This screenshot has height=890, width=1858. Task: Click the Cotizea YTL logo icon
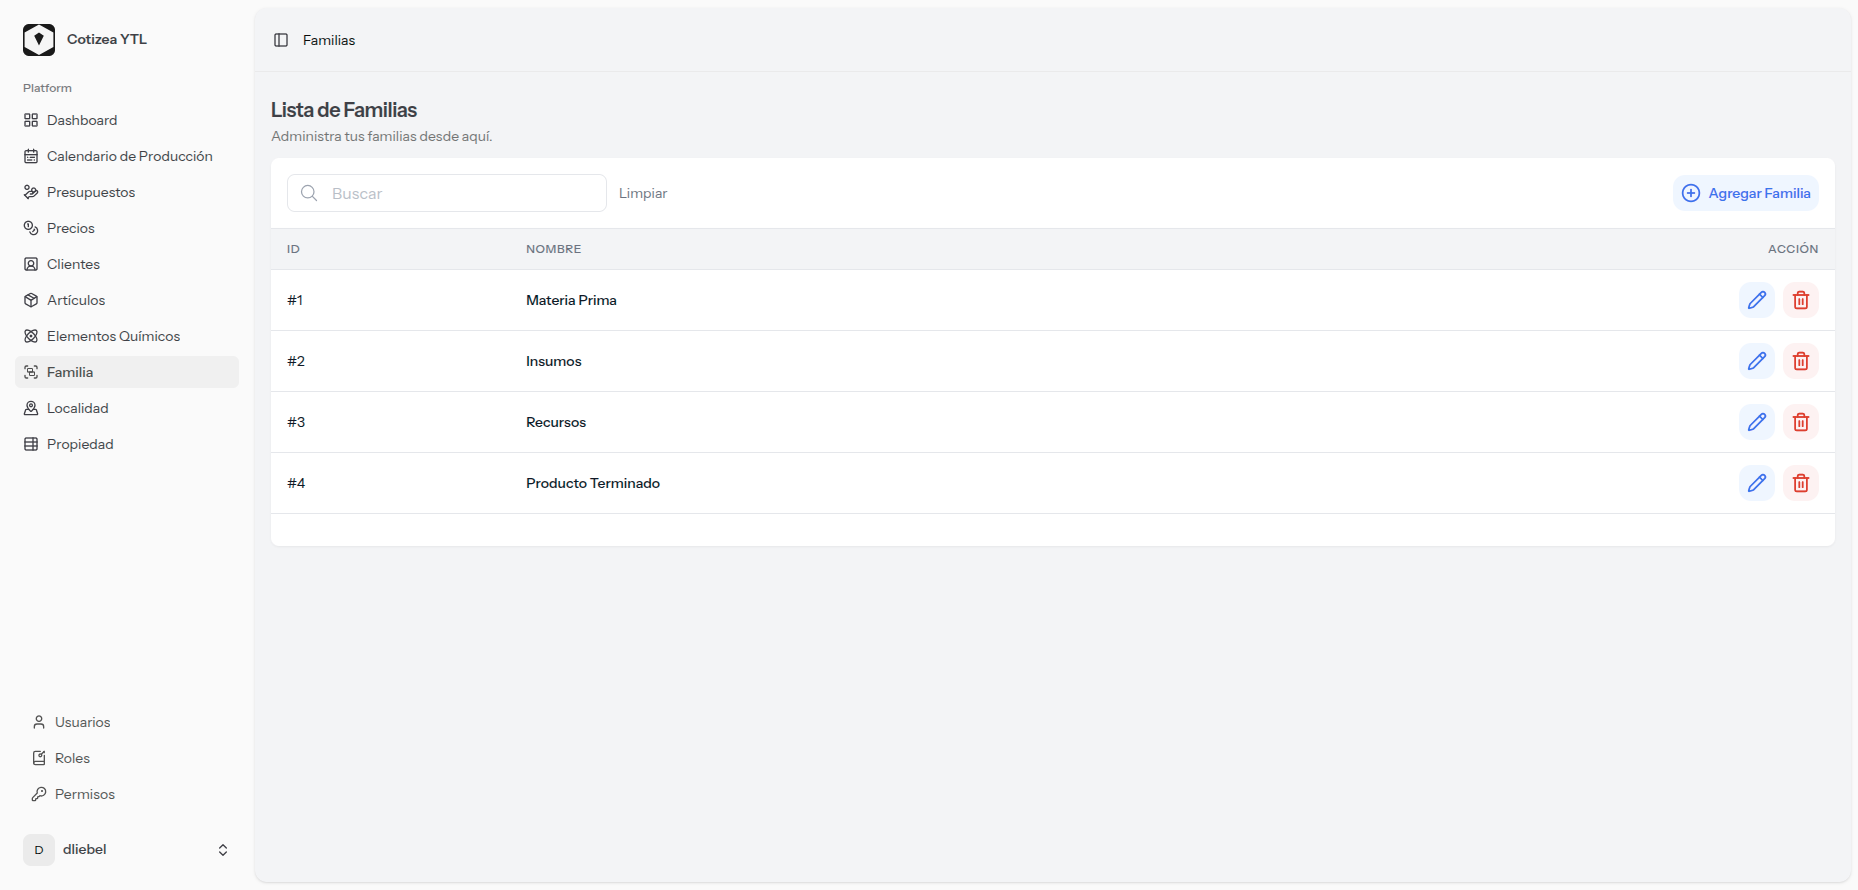(x=39, y=40)
